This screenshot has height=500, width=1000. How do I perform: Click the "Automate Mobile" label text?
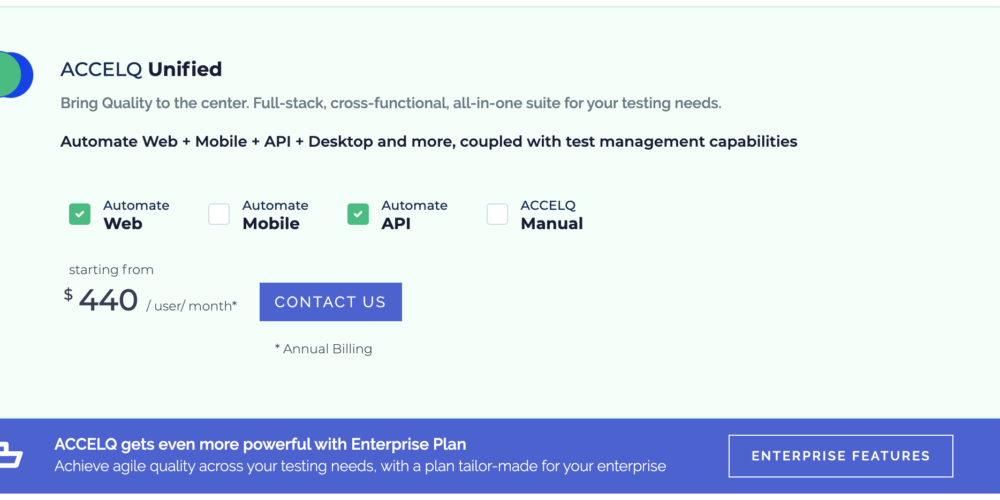pos(274,215)
